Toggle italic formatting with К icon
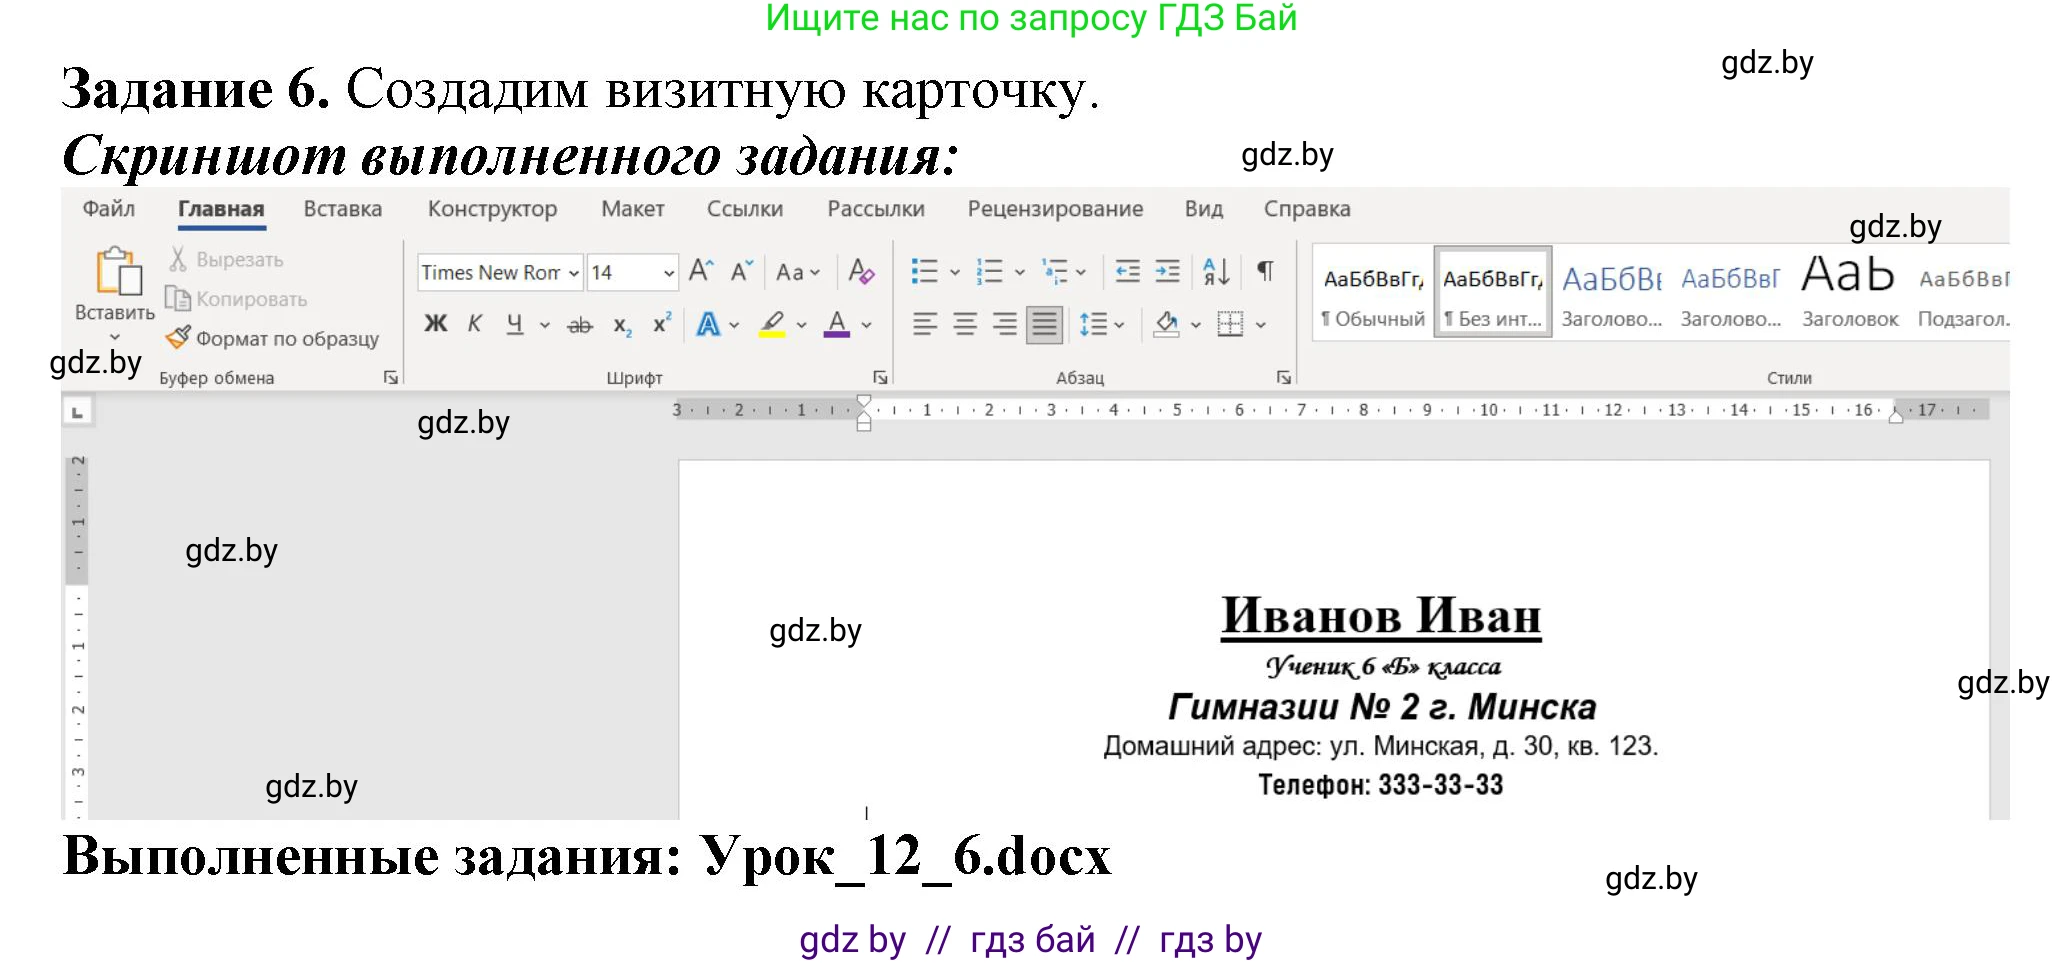 tap(473, 323)
